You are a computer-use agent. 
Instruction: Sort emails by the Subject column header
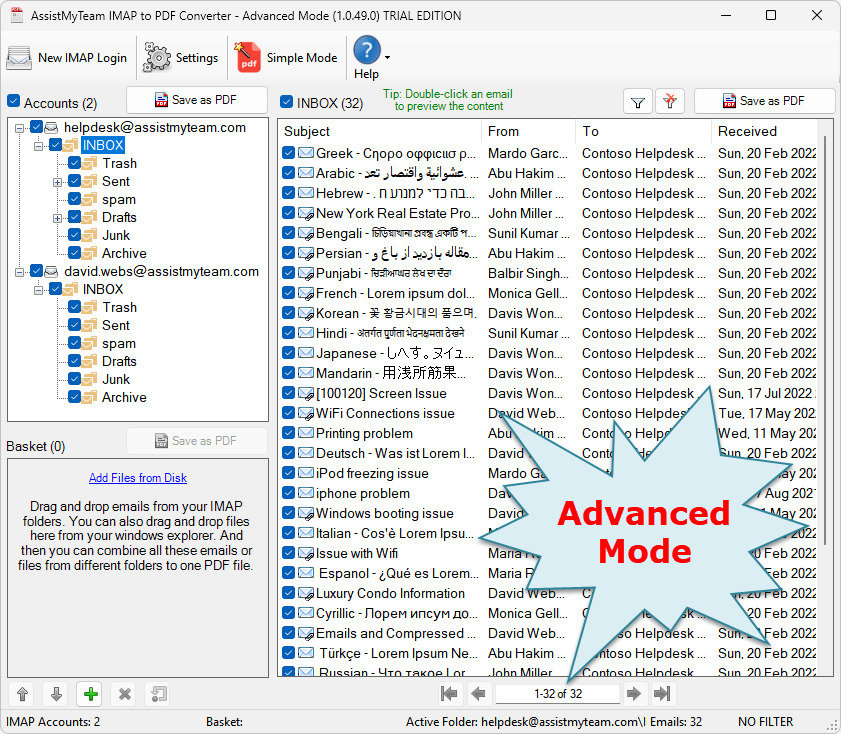(379, 131)
